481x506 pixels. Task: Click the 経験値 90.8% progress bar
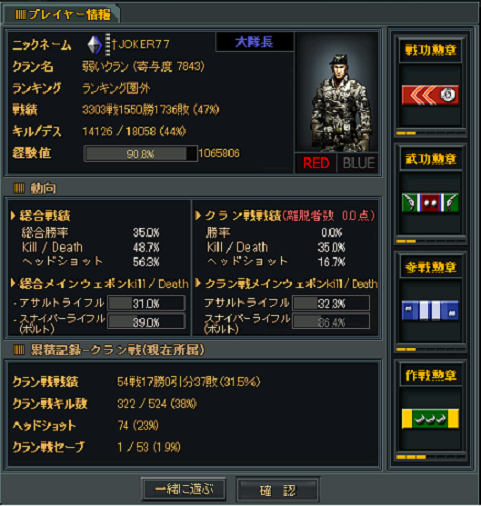pyautogui.click(x=140, y=154)
